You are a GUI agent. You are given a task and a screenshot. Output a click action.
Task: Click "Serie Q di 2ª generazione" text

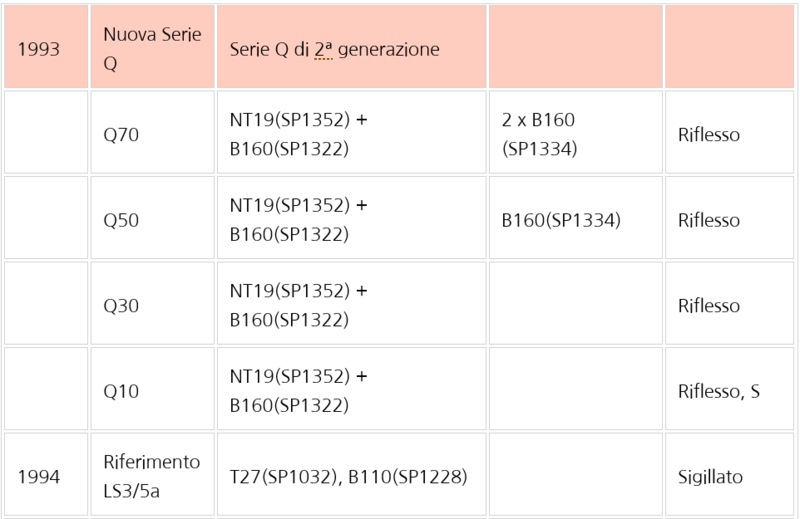tap(335, 49)
